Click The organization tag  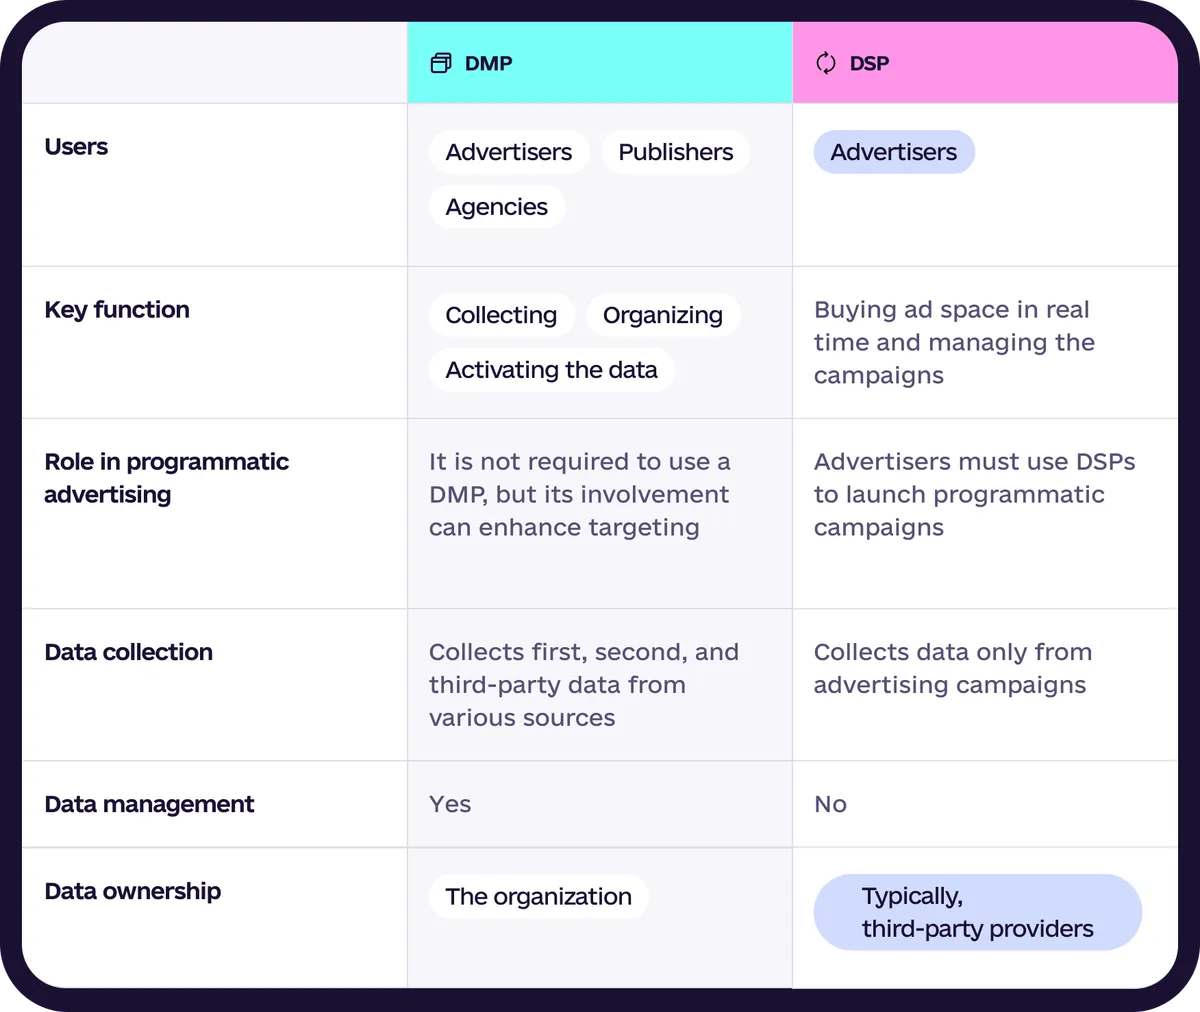click(x=539, y=896)
